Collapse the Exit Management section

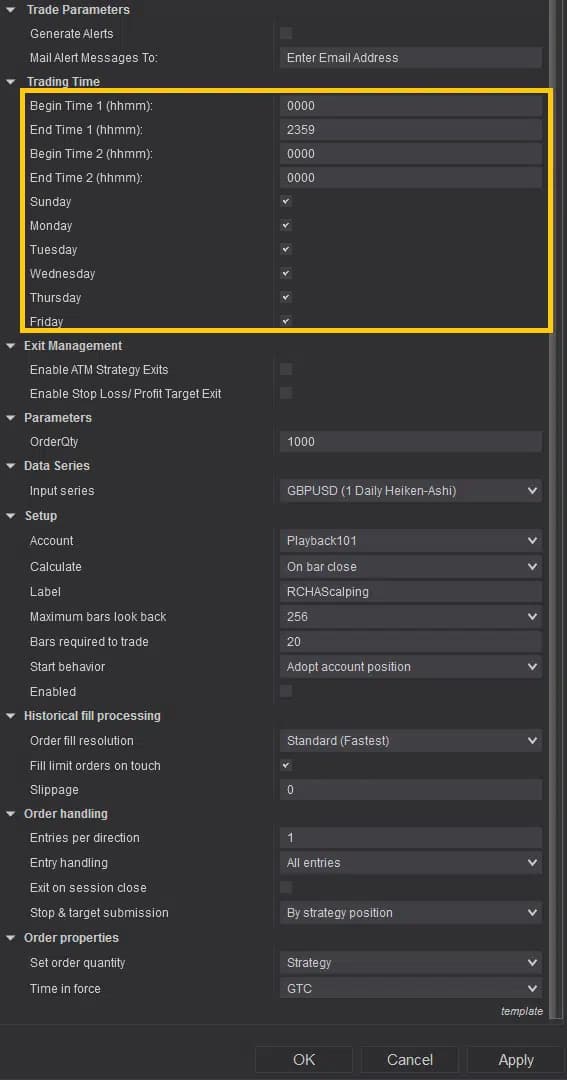tap(10, 346)
